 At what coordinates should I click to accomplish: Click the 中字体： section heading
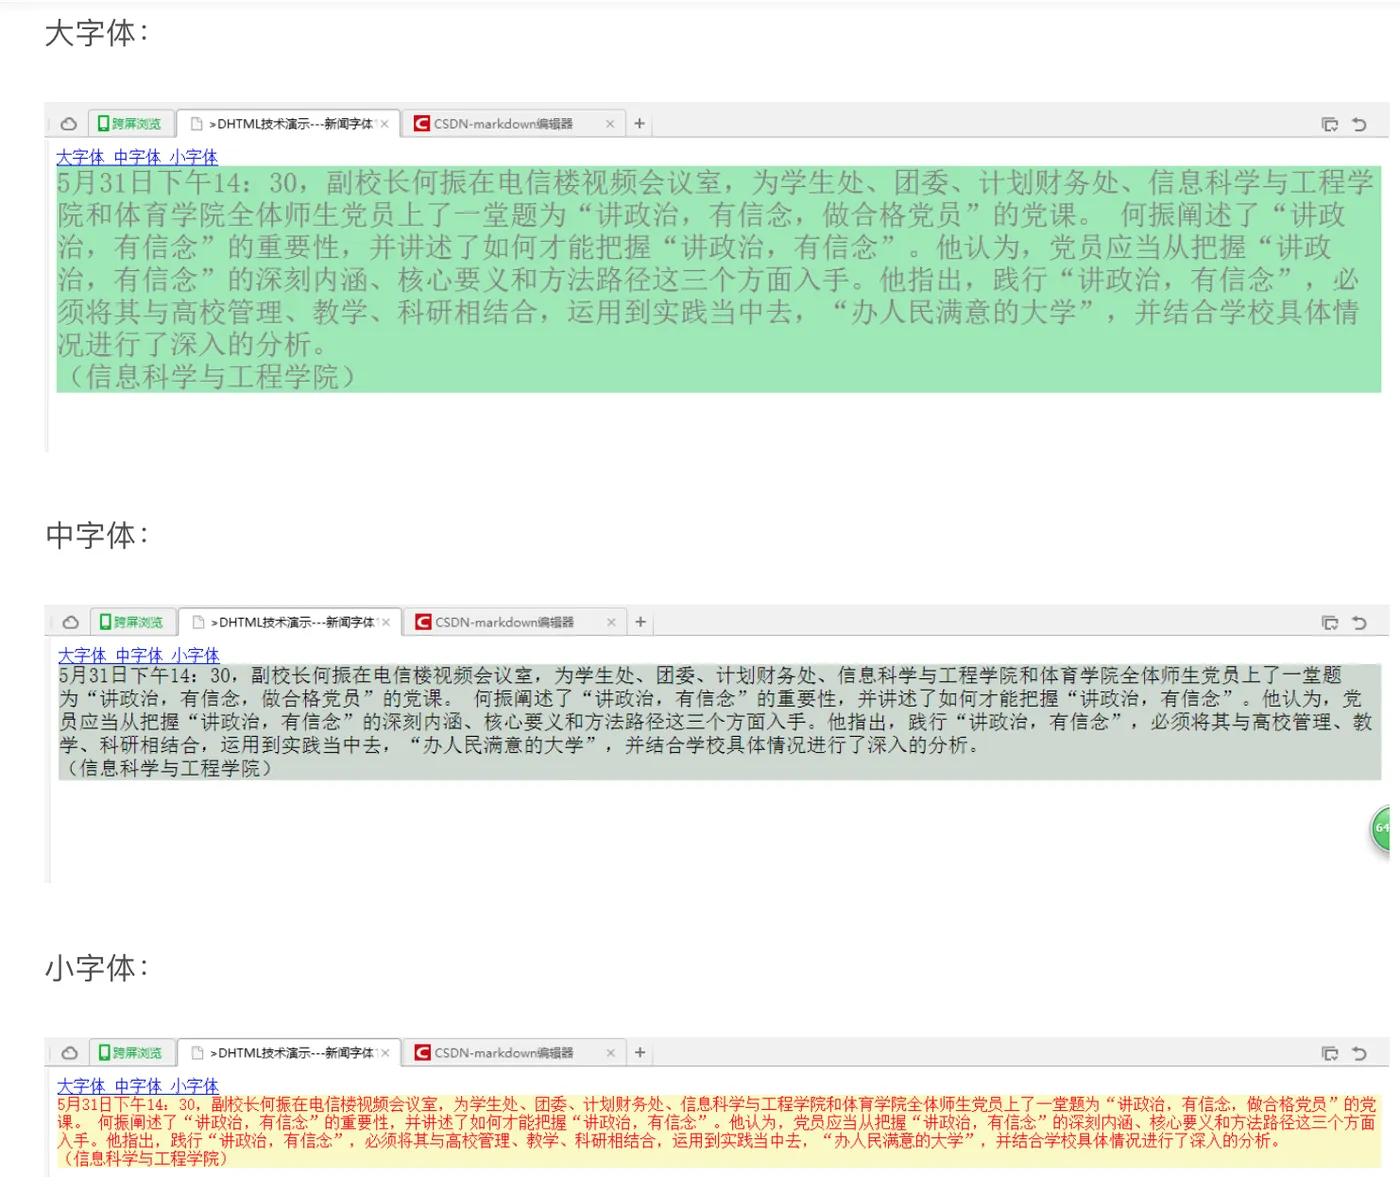(97, 535)
